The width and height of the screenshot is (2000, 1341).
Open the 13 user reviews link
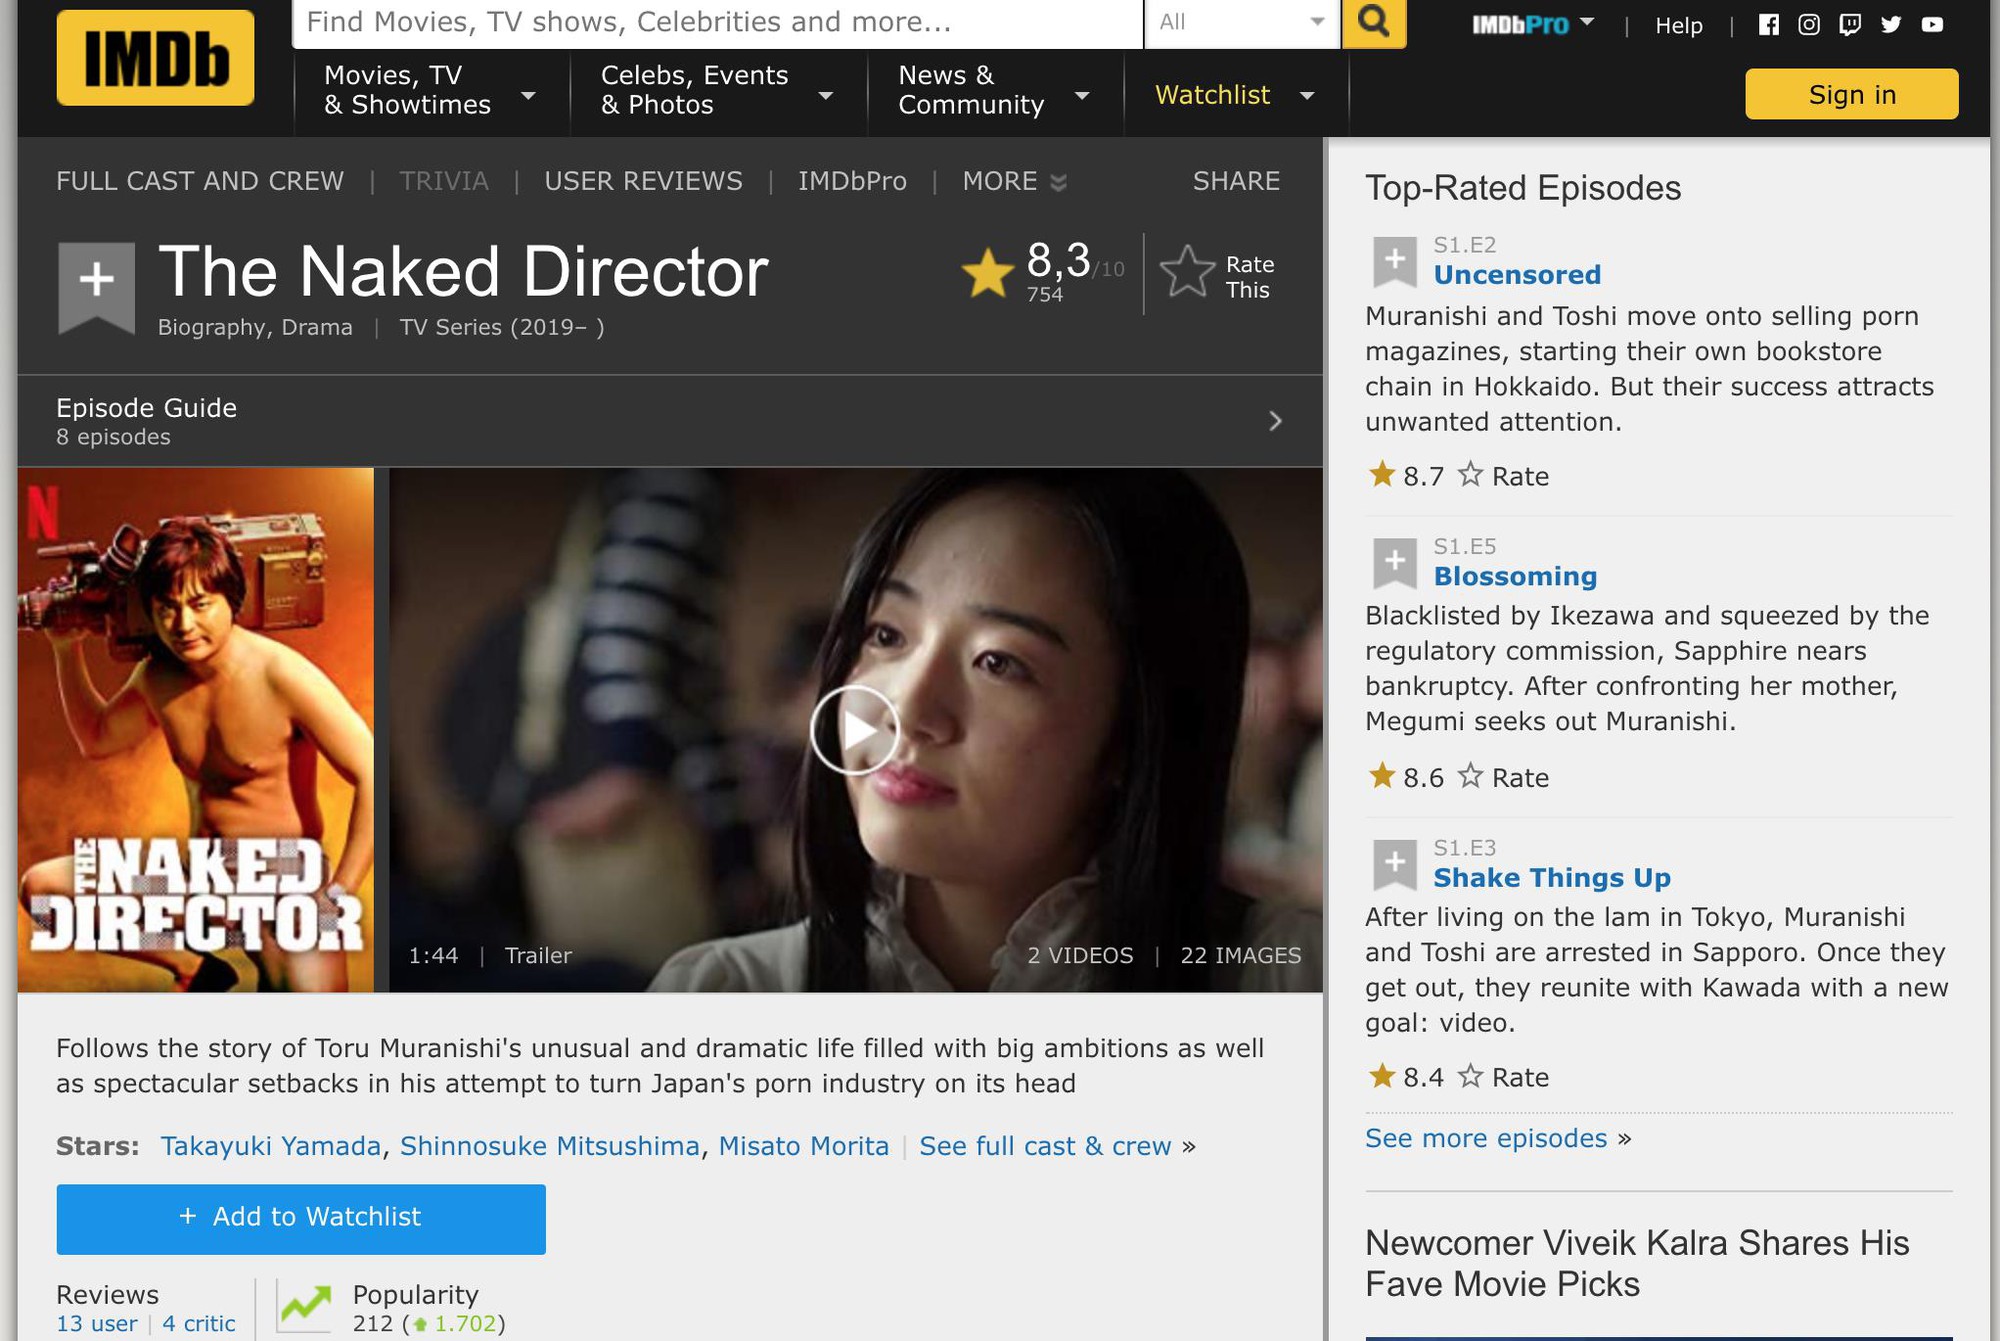coord(97,1323)
